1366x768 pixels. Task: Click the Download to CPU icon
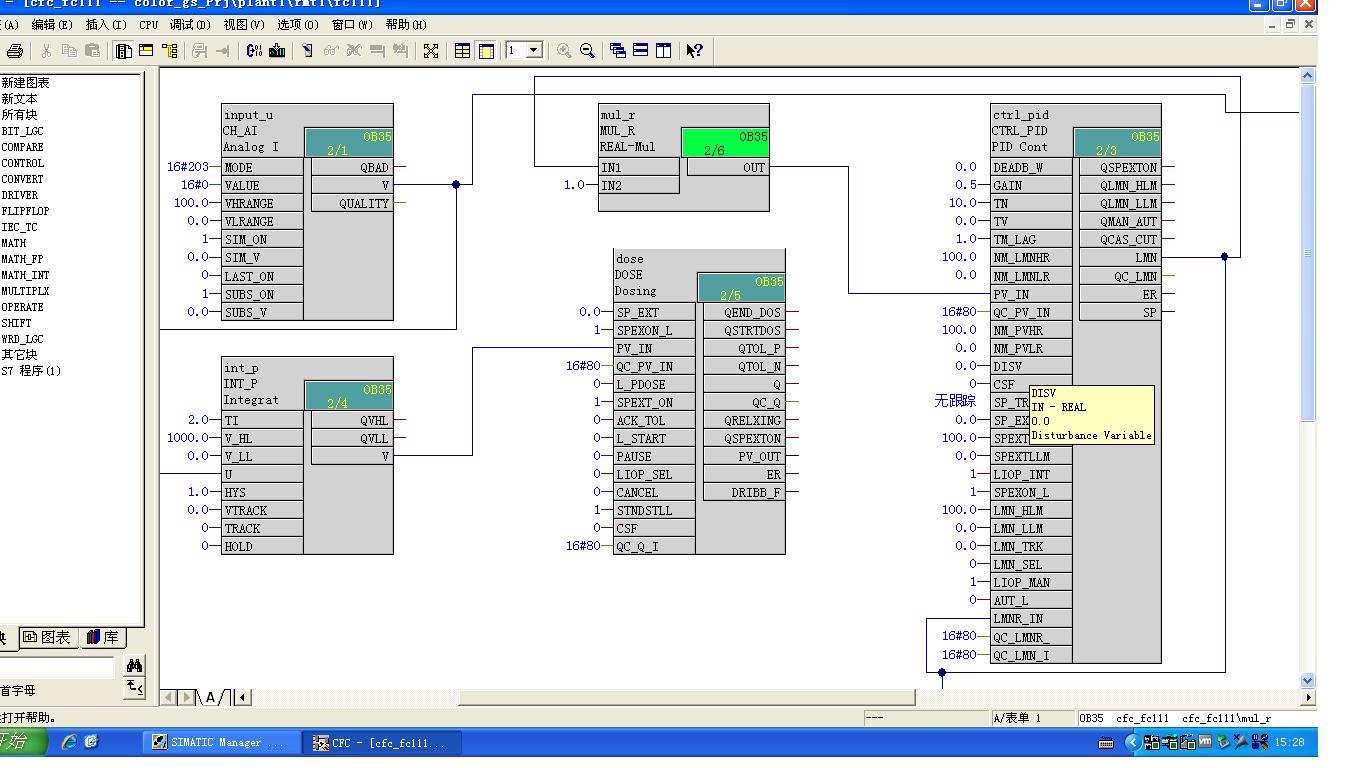pos(277,51)
